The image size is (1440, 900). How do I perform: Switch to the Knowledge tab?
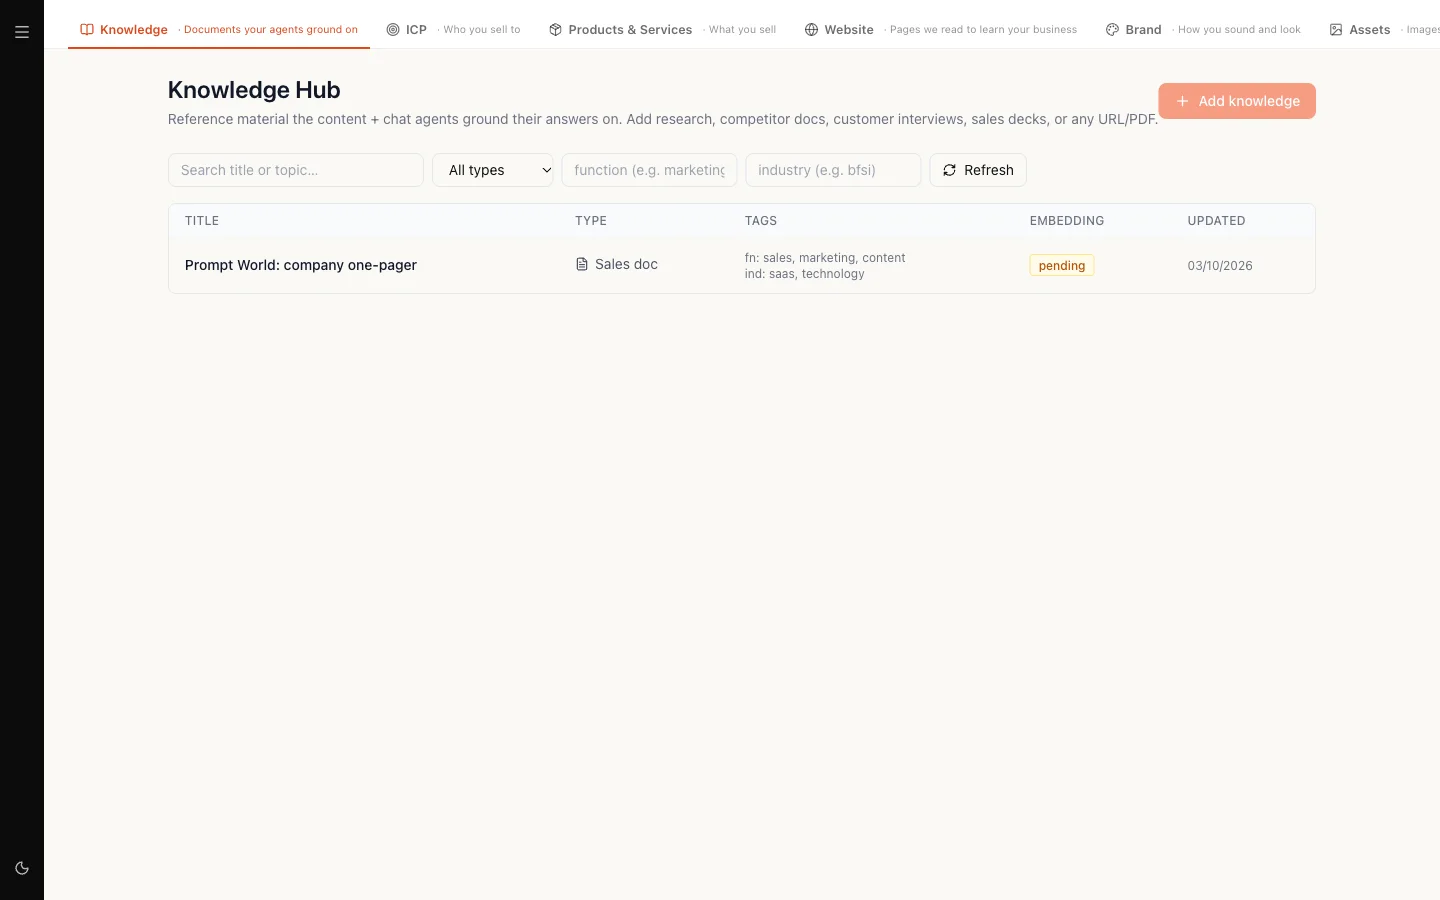[x=219, y=30]
